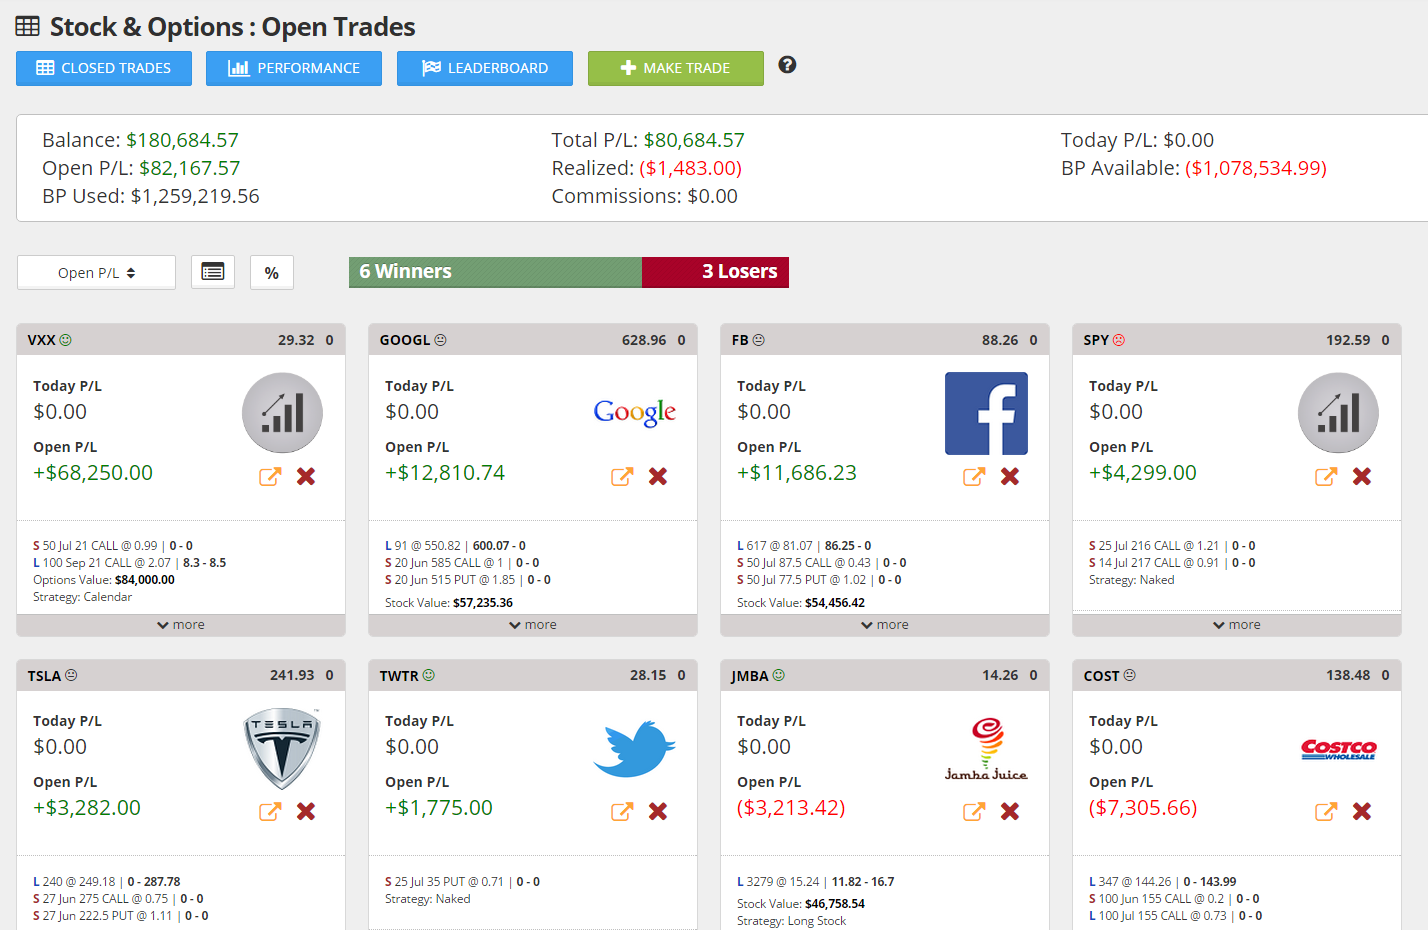
Task: Open the Leaderboard page
Action: (x=485, y=68)
